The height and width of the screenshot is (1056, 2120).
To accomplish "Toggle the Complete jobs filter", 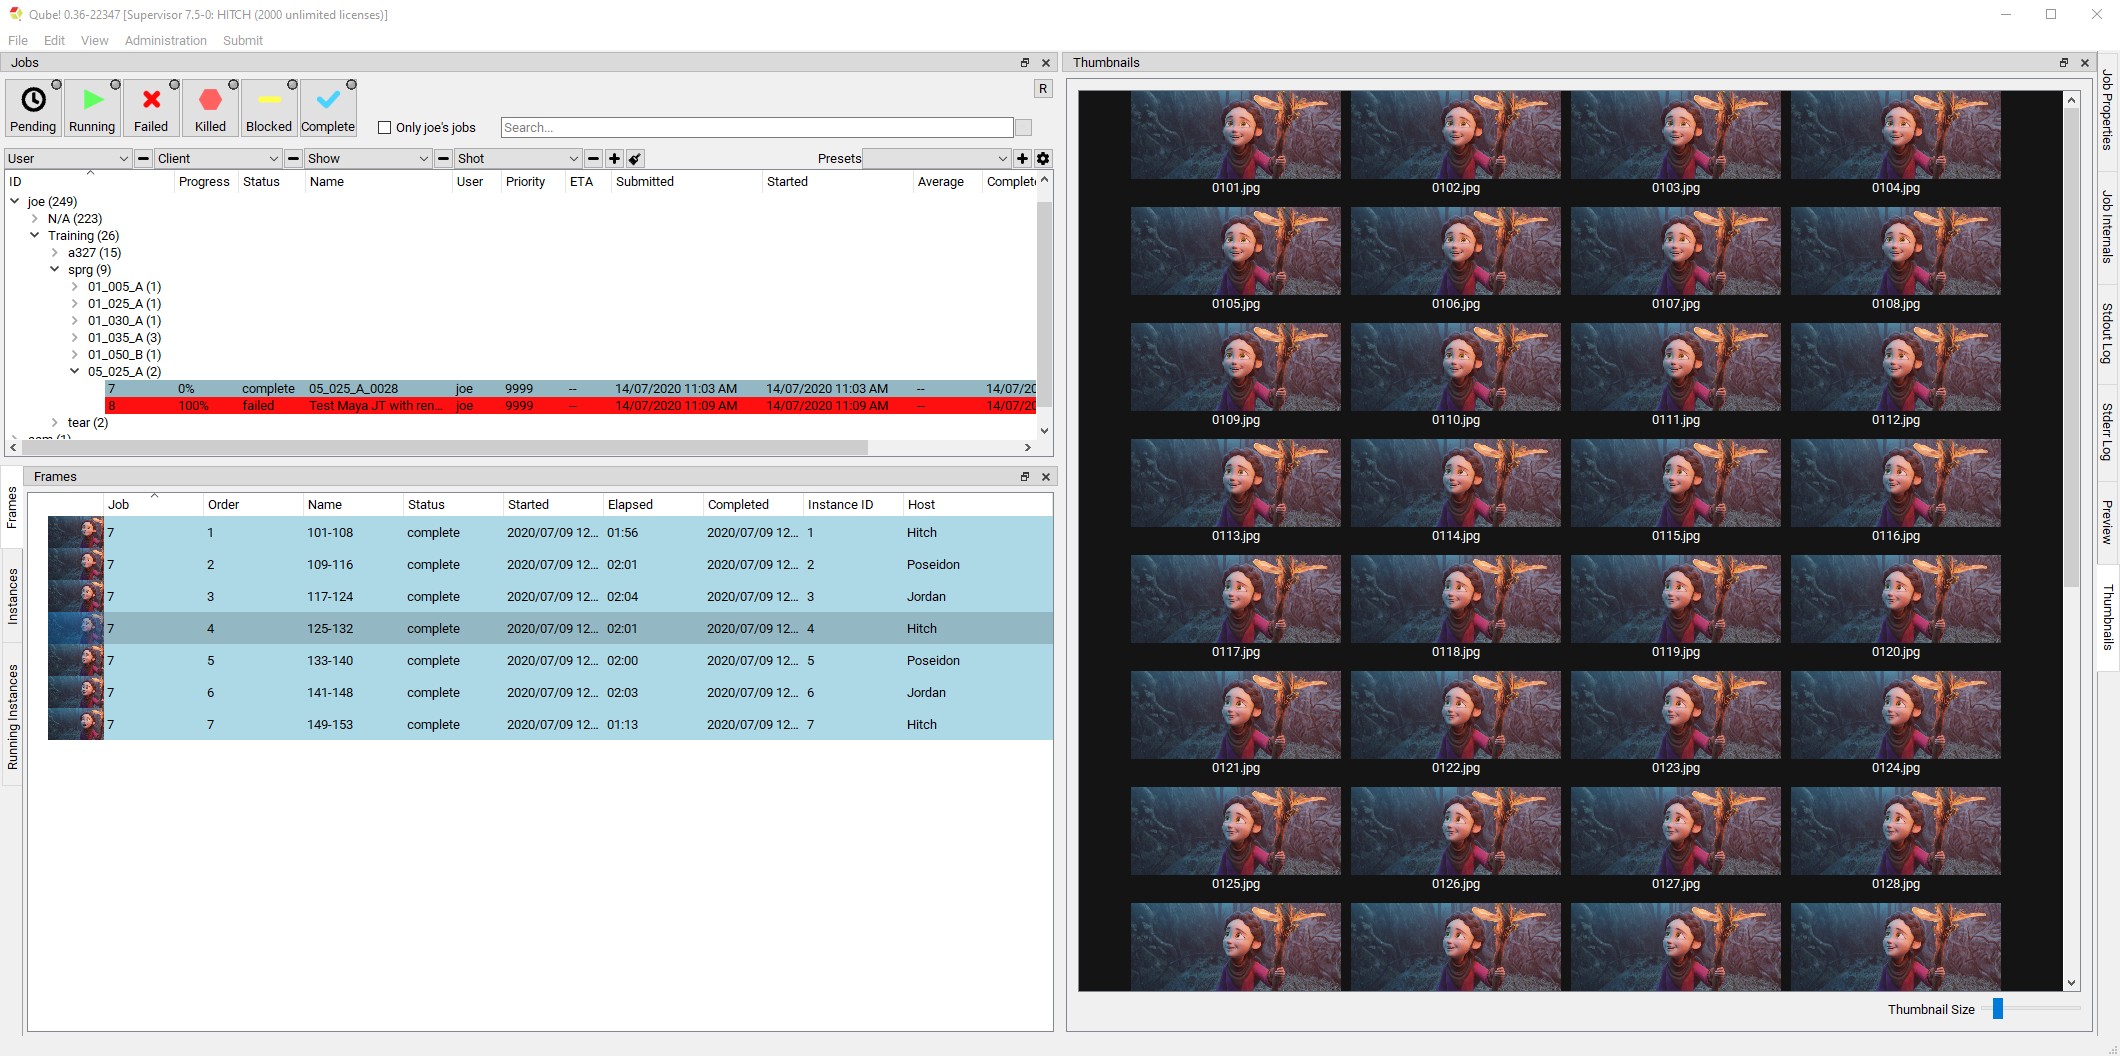I will [328, 108].
